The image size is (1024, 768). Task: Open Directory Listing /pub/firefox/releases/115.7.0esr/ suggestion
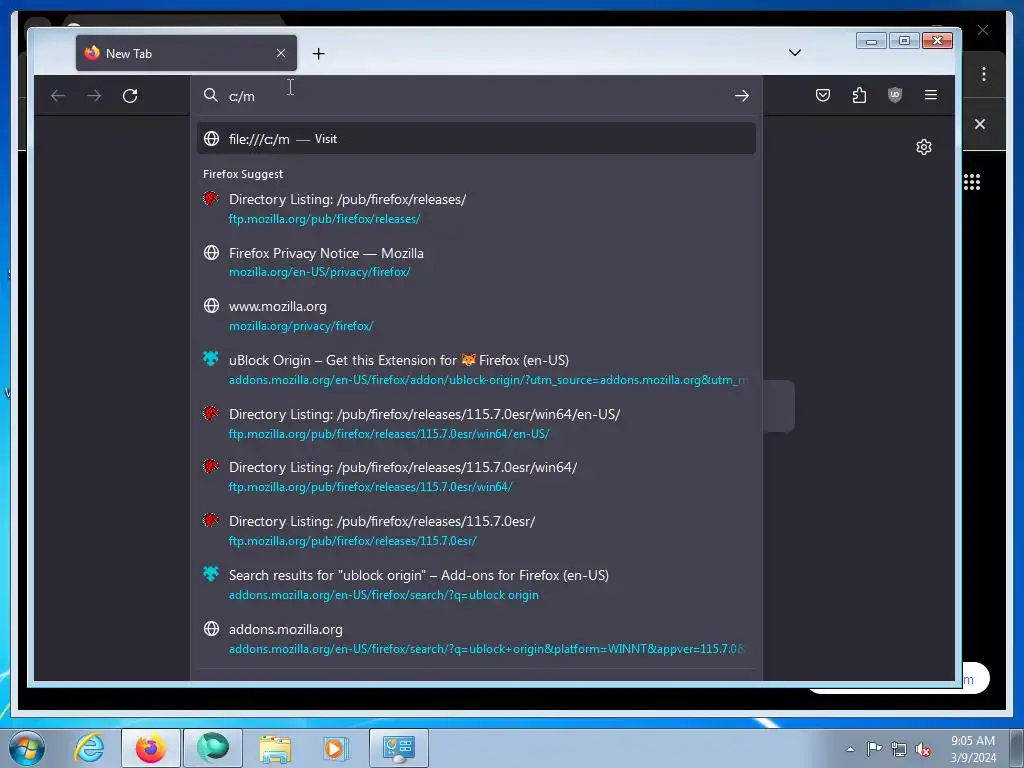click(x=476, y=530)
